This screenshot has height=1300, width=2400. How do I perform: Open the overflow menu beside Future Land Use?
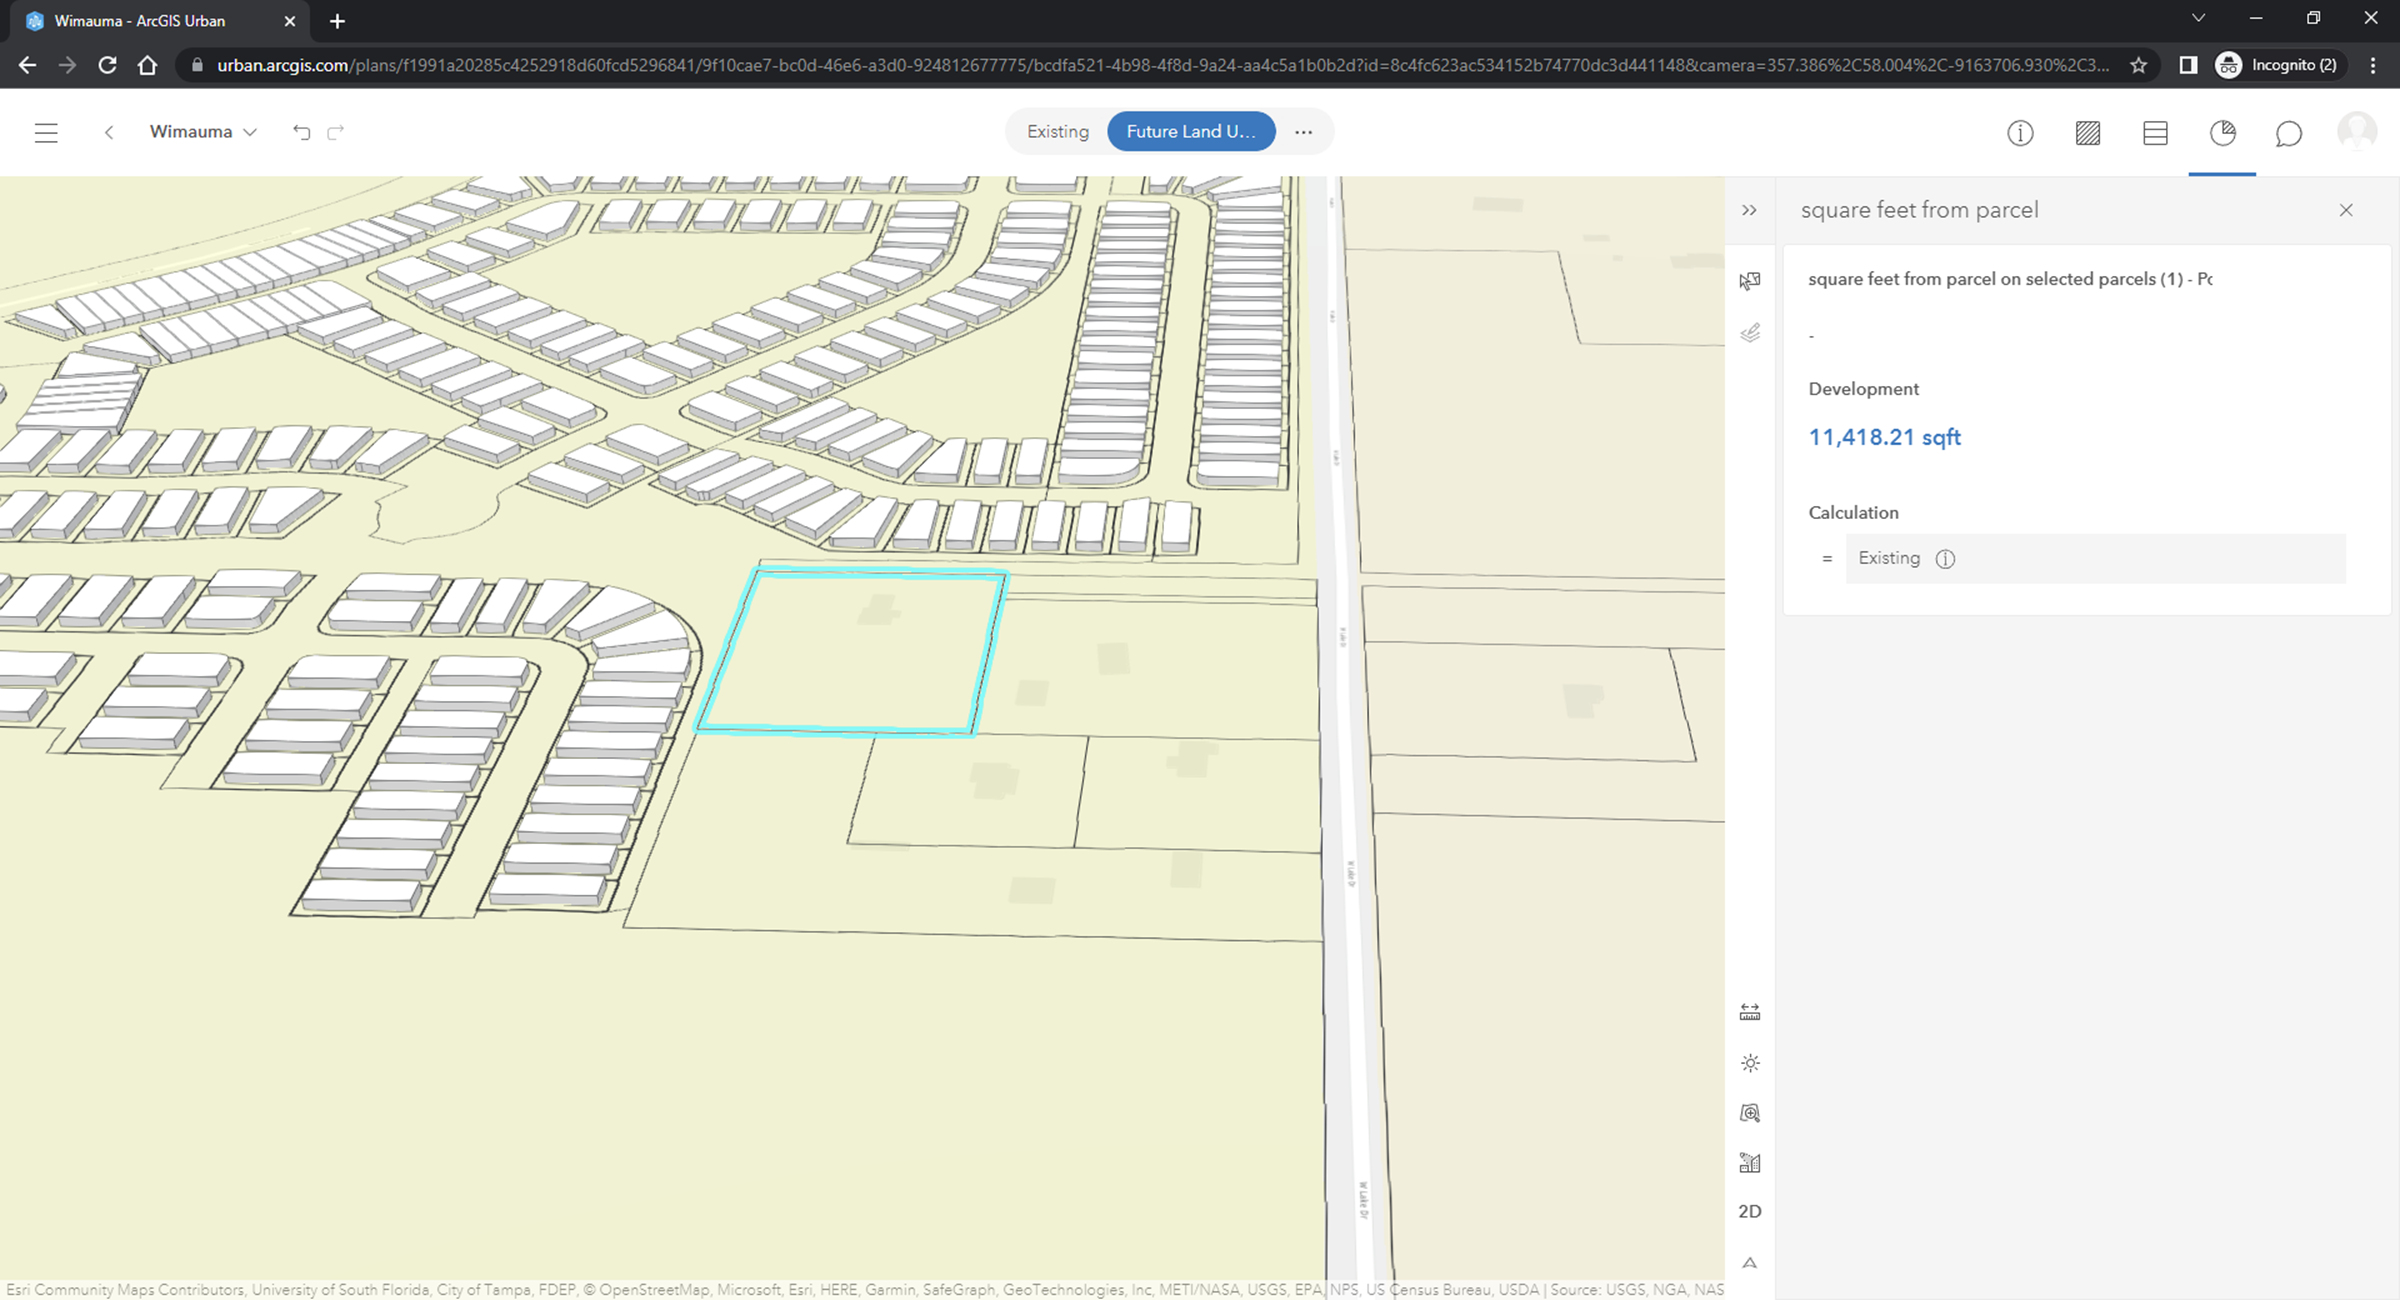1303,131
